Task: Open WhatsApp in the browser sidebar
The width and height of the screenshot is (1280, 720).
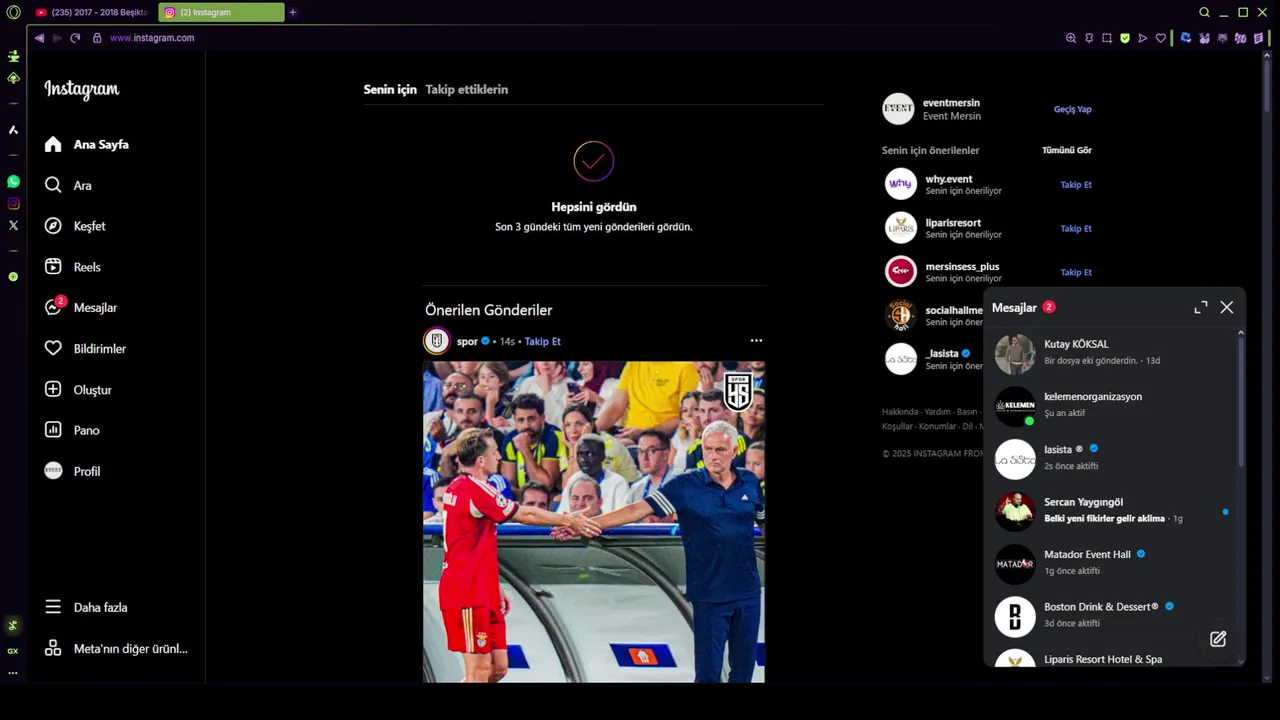Action: pyautogui.click(x=13, y=182)
